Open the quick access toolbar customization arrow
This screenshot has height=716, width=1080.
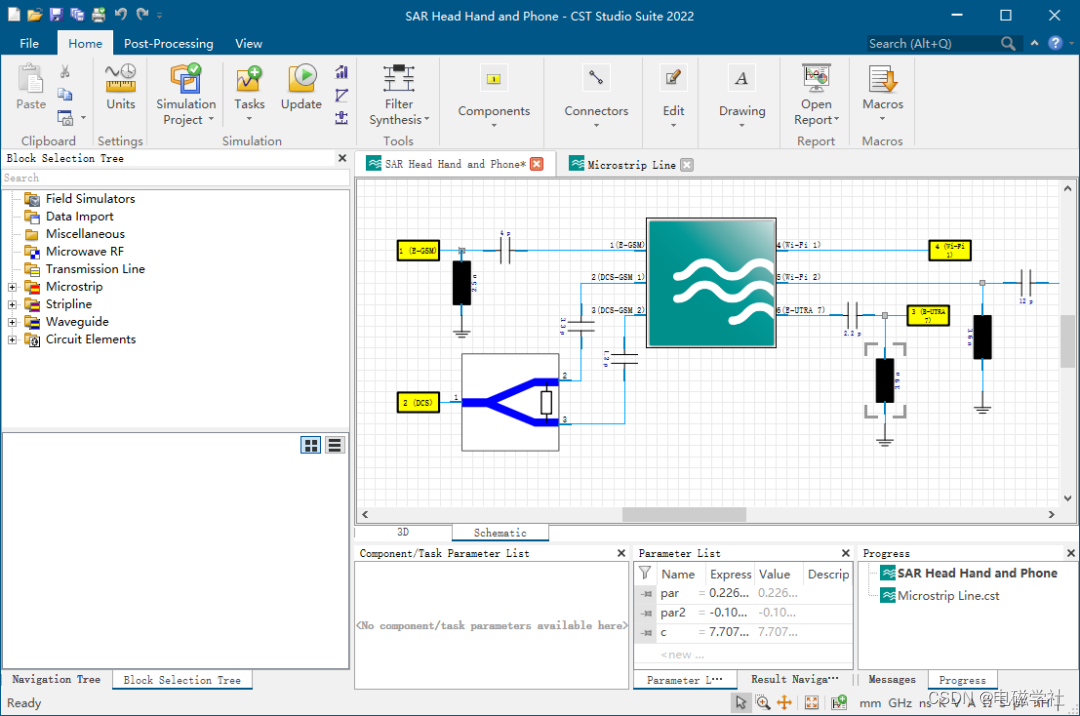coord(160,15)
